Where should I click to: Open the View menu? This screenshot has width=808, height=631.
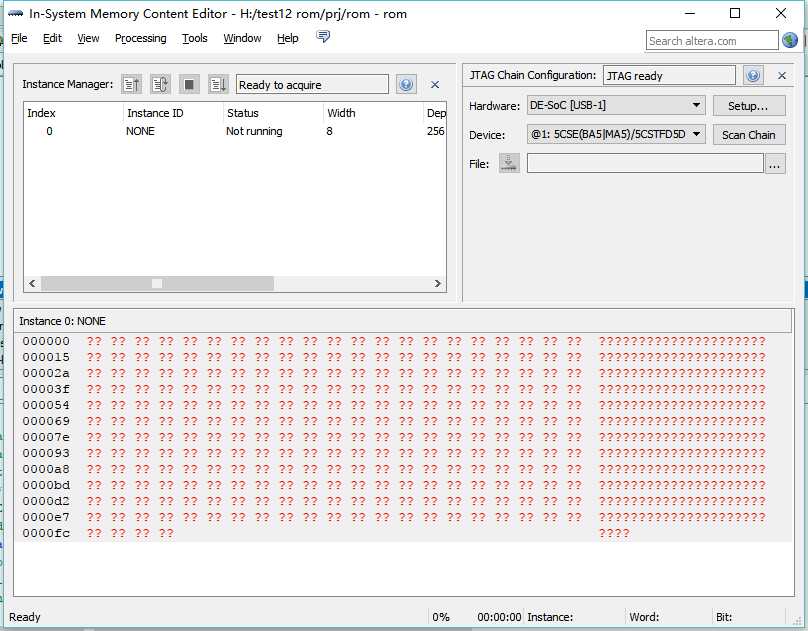[88, 38]
